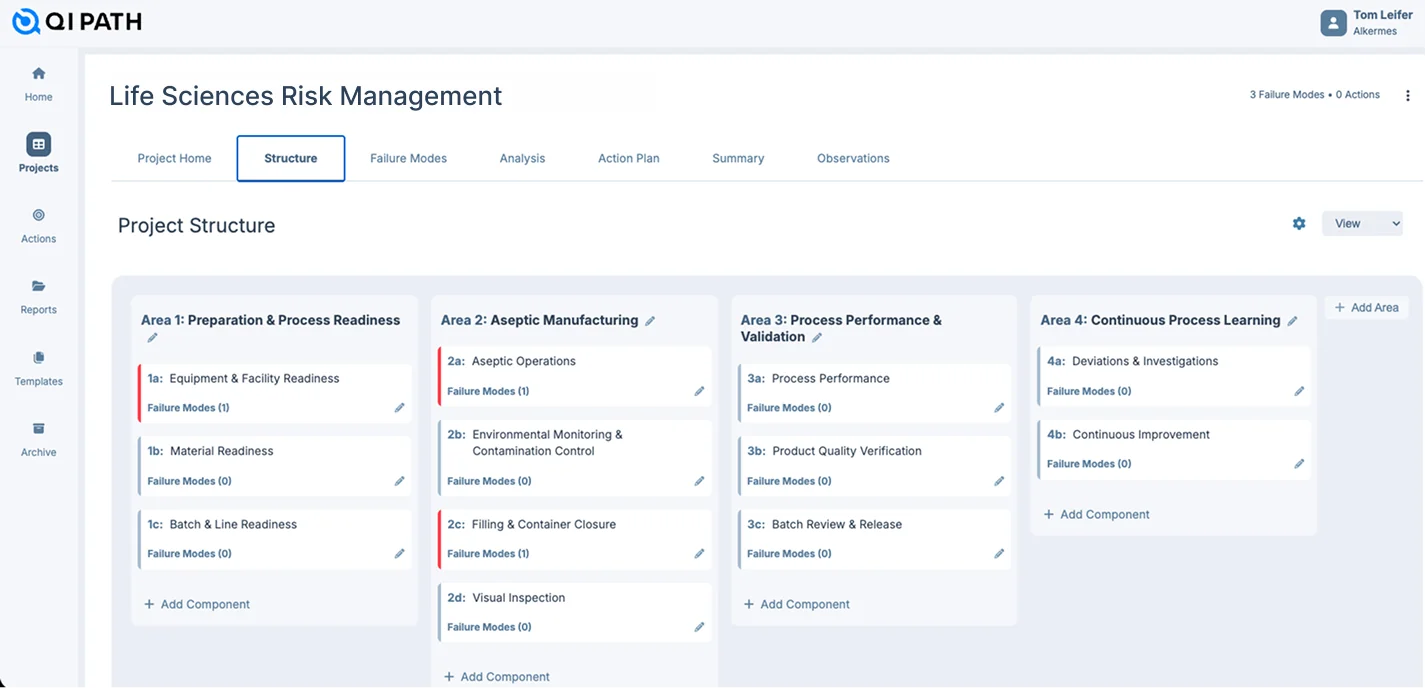Image resolution: width=1426 pixels, height=690 pixels.
Task: Edit component 2a Aseptic Operations
Action: [699, 391]
